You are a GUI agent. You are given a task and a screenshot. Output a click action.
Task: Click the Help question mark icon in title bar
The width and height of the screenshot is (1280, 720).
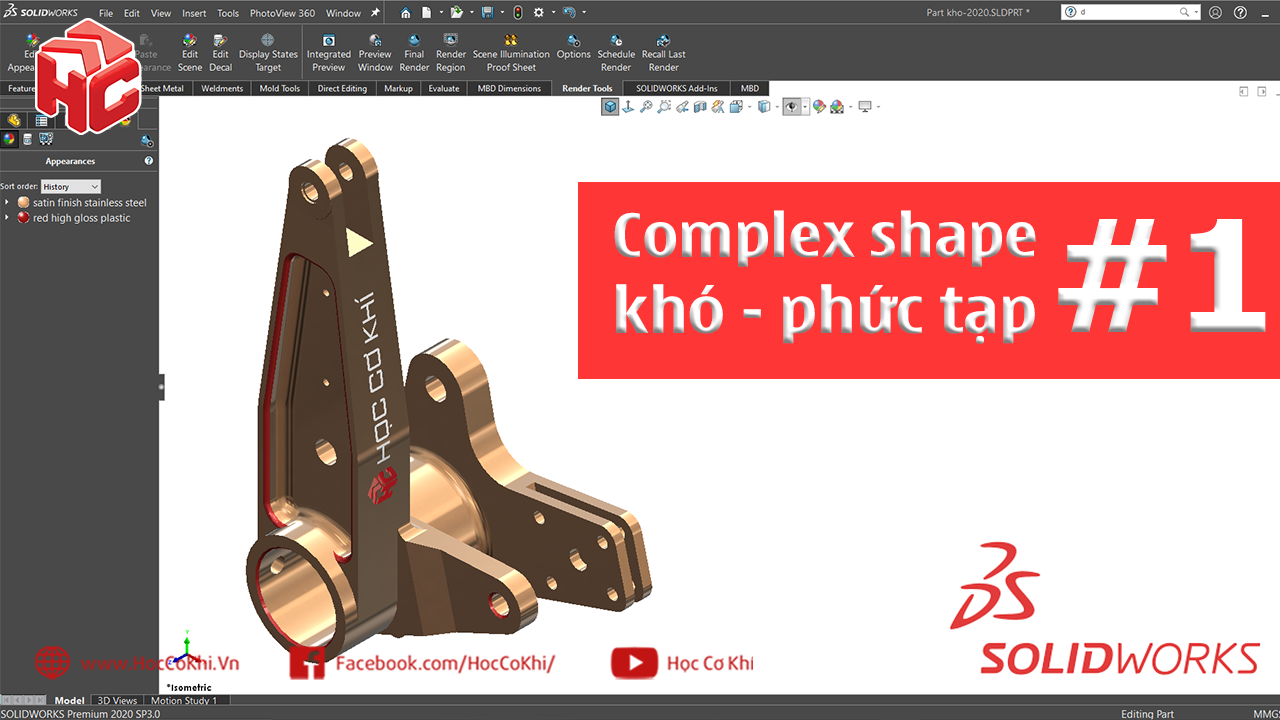1240,13
